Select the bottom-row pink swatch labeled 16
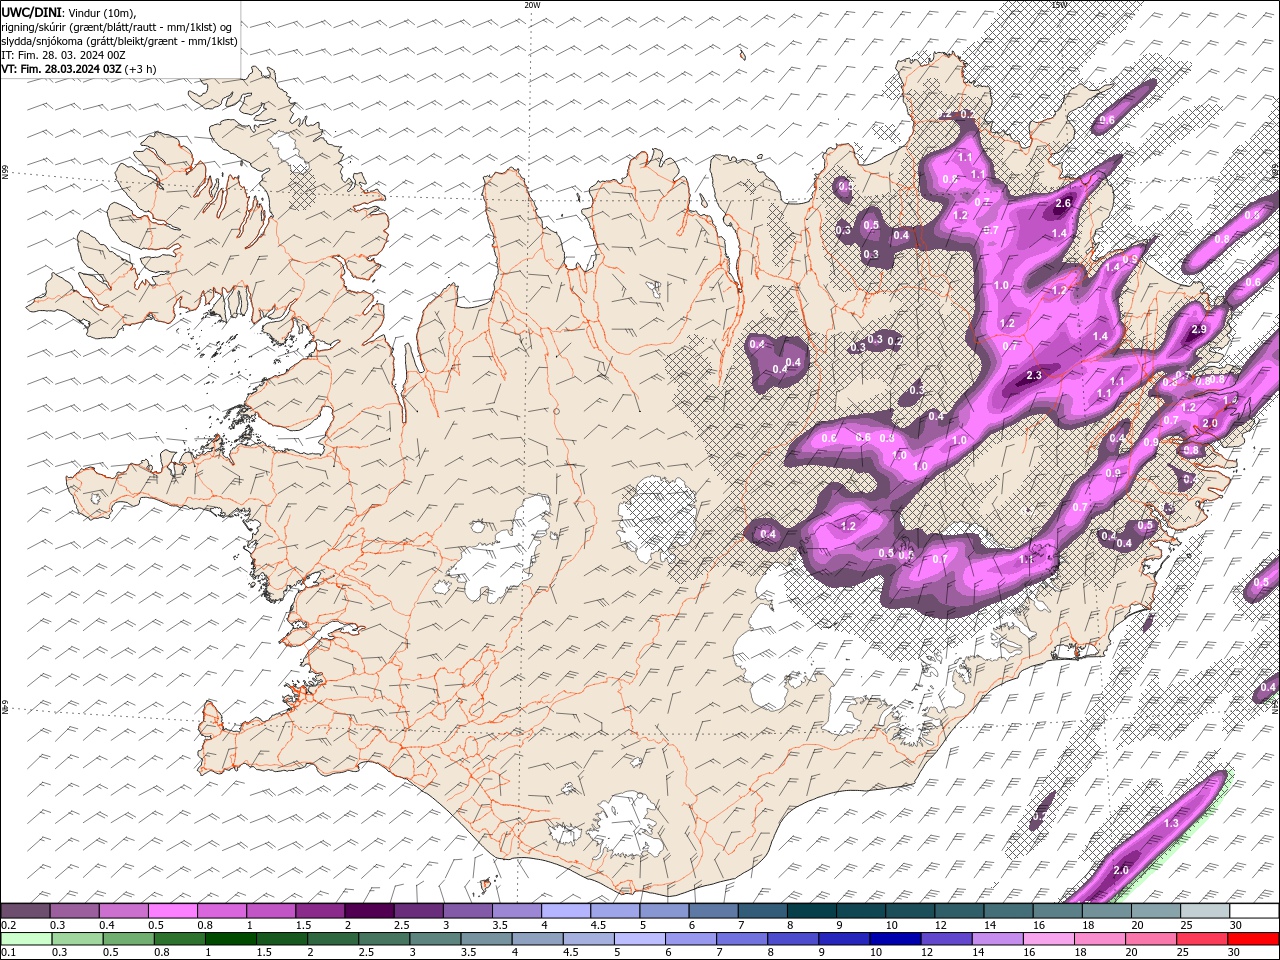Viewport: 1280px width, 960px height. [x=1049, y=939]
